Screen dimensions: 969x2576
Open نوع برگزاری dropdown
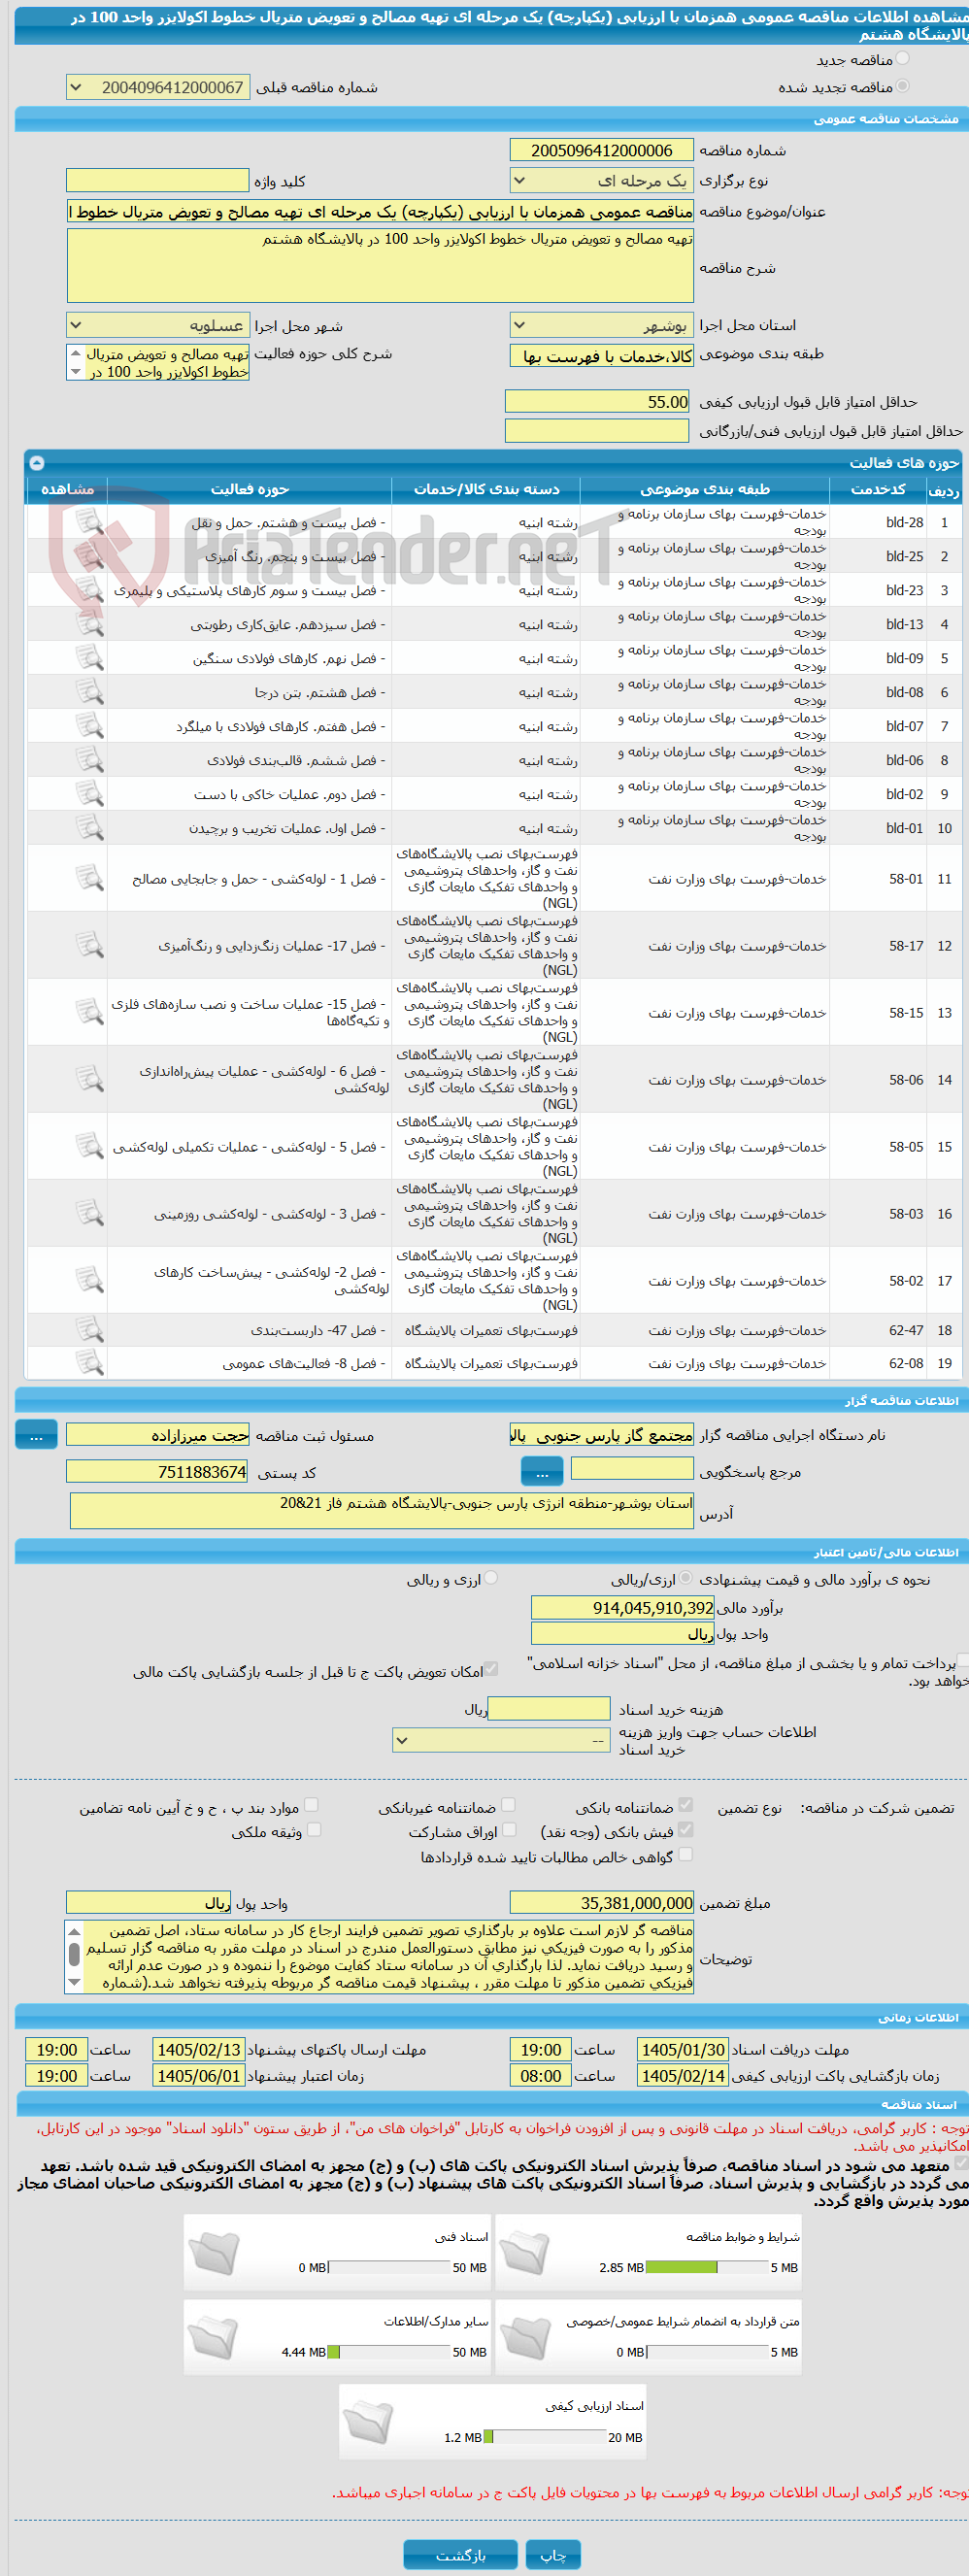pos(601,181)
